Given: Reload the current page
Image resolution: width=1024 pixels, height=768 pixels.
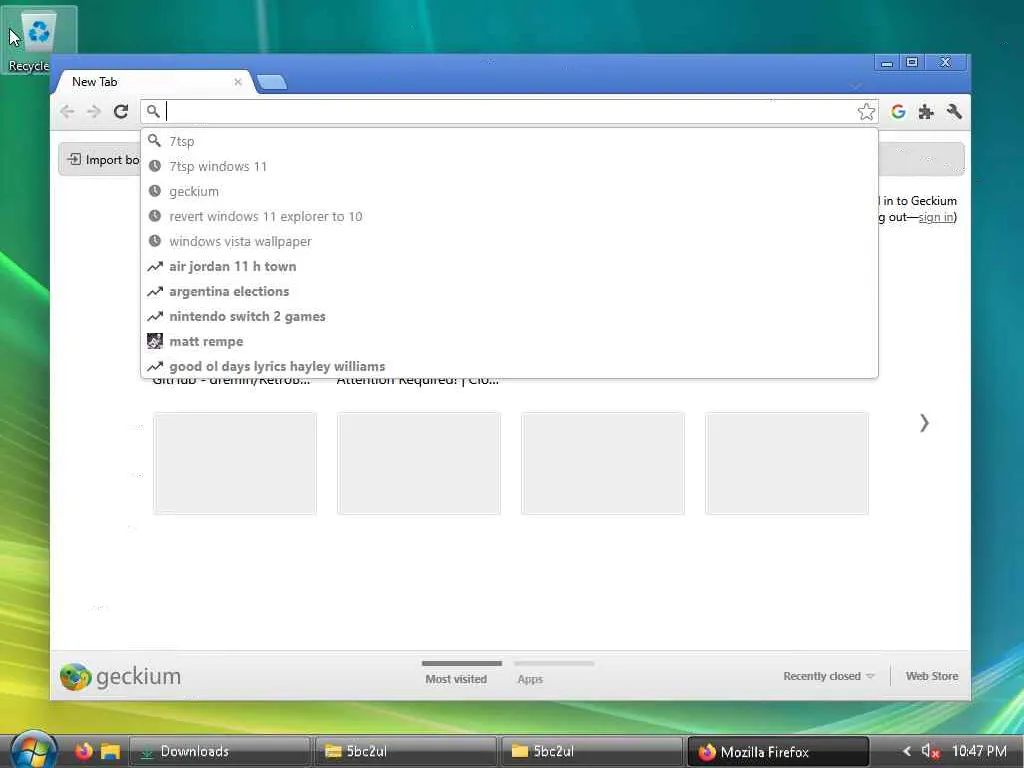Looking at the screenshot, I should [121, 112].
